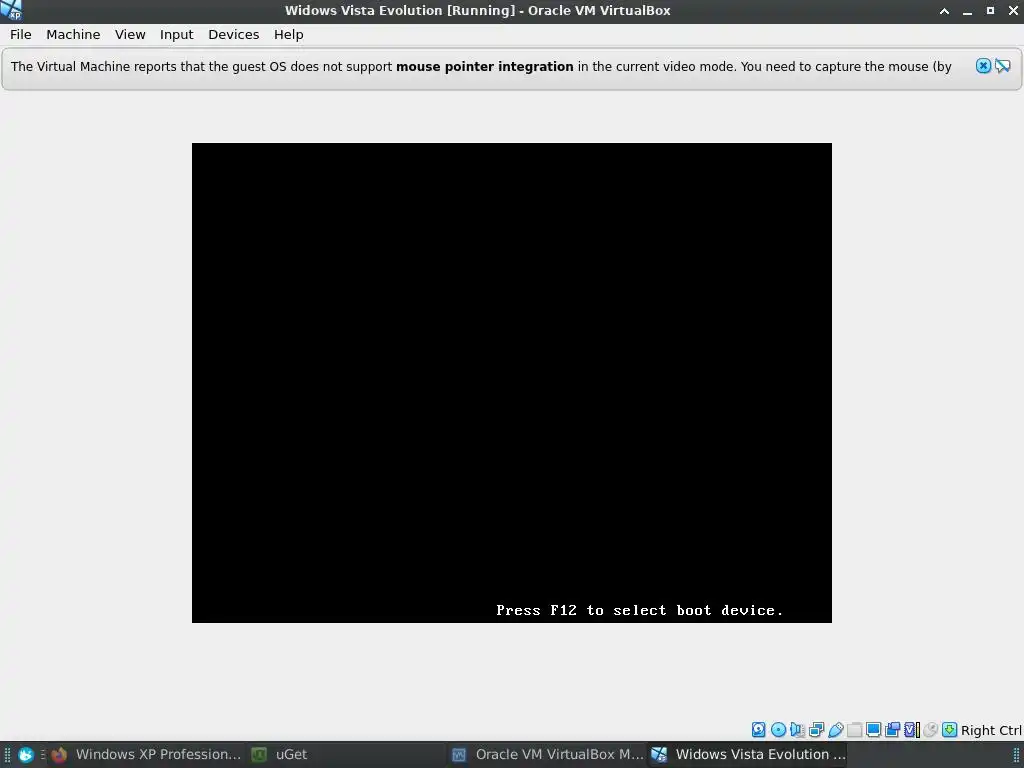
Task: Open the File menu
Action: pyautogui.click(x=20, y=35)
